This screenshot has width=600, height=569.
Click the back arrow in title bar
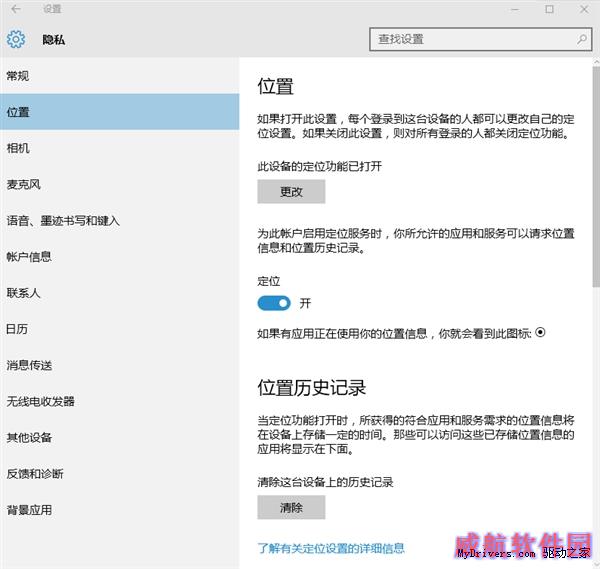click(16, 9)
